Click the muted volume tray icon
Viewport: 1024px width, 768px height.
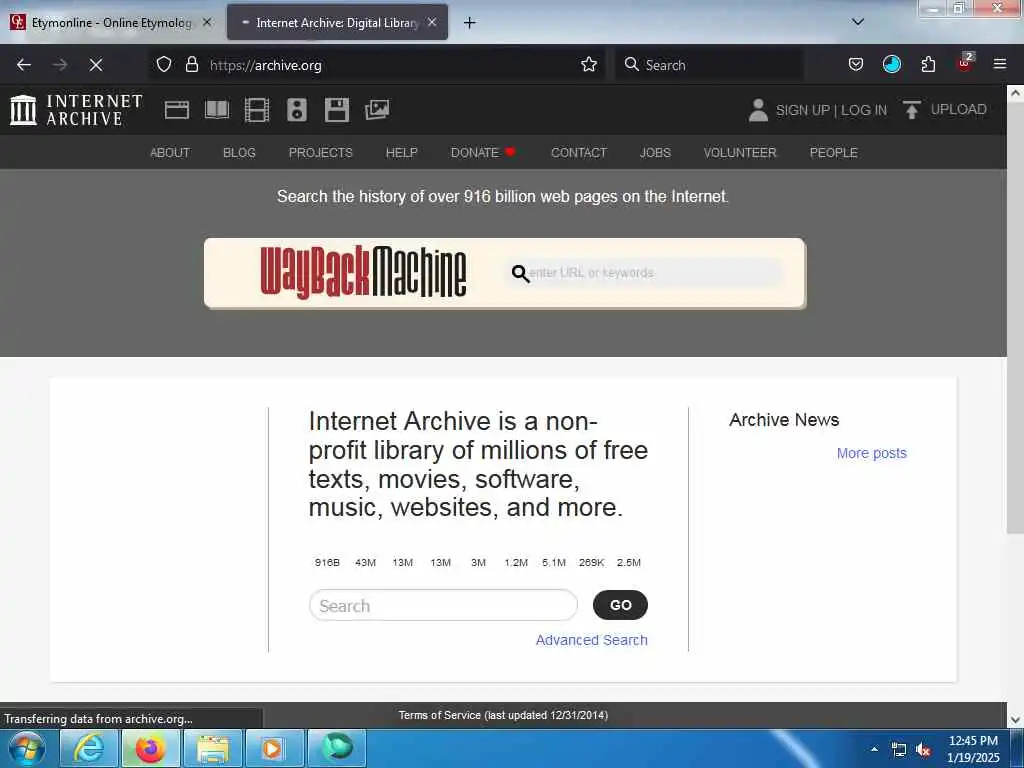pyautogui.click(x=923, y=749)
